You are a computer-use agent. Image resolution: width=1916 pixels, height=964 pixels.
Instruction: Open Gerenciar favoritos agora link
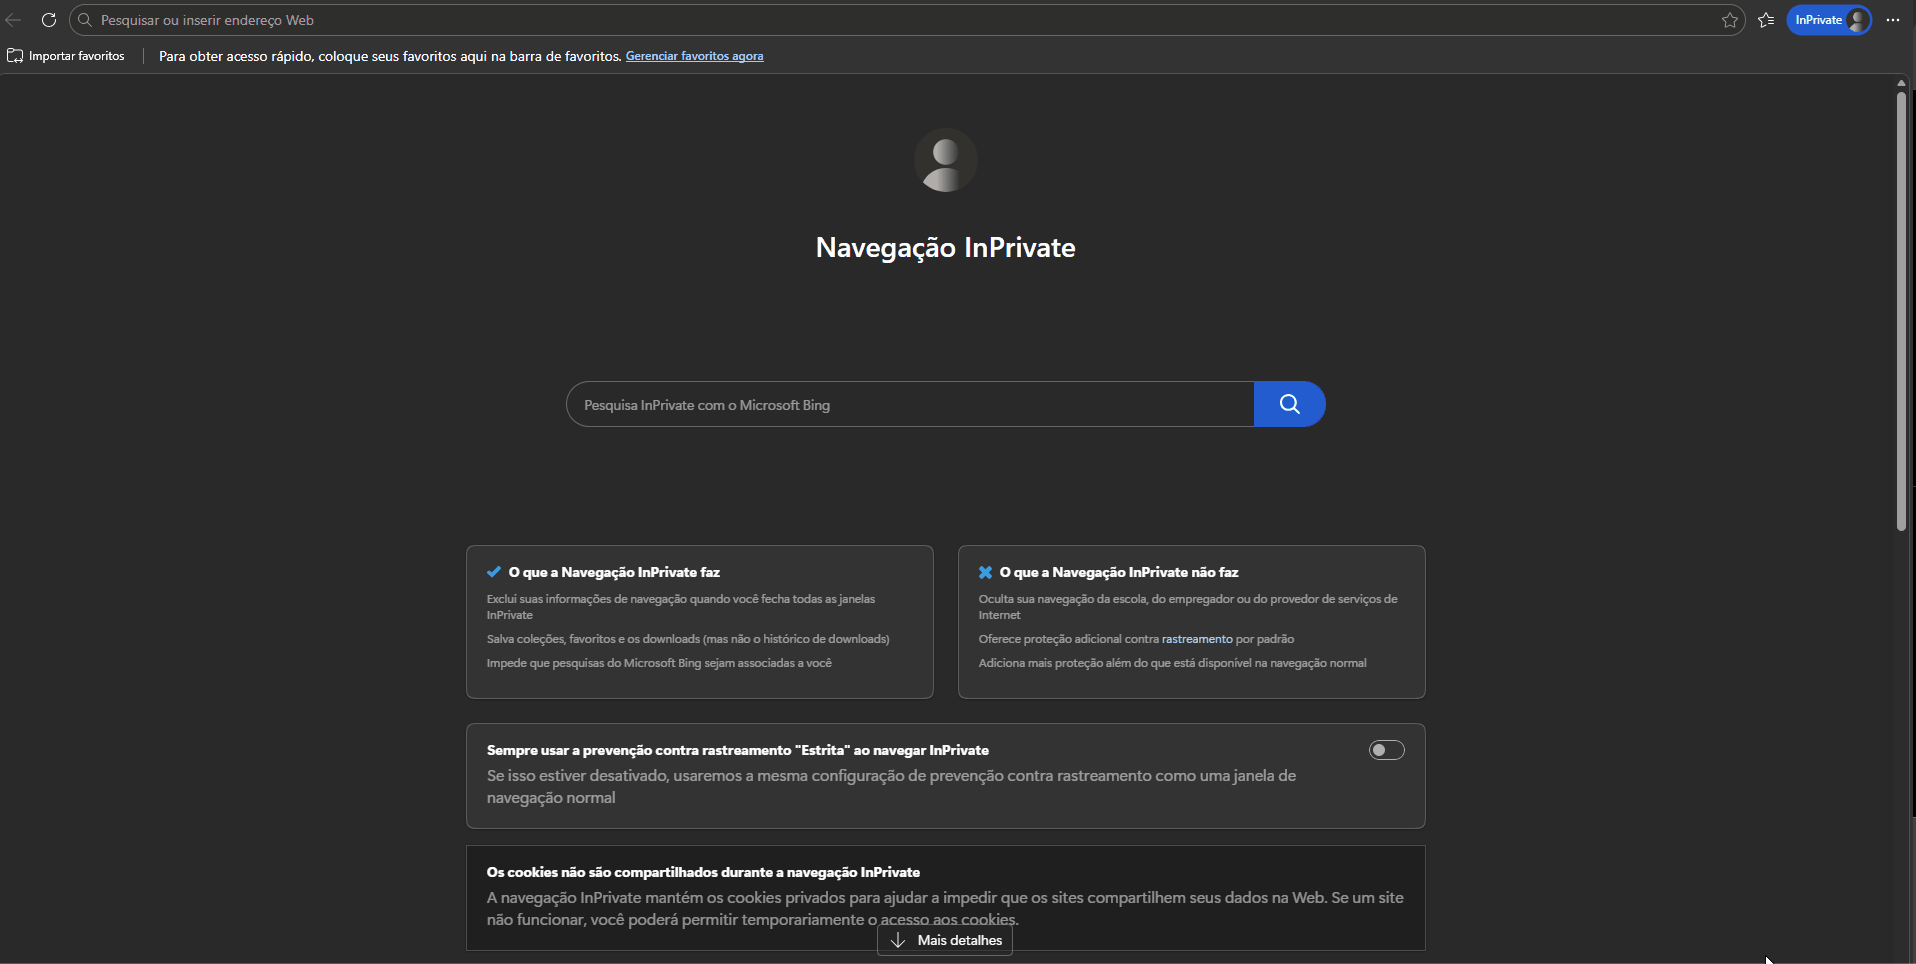(x=694, y=56)
